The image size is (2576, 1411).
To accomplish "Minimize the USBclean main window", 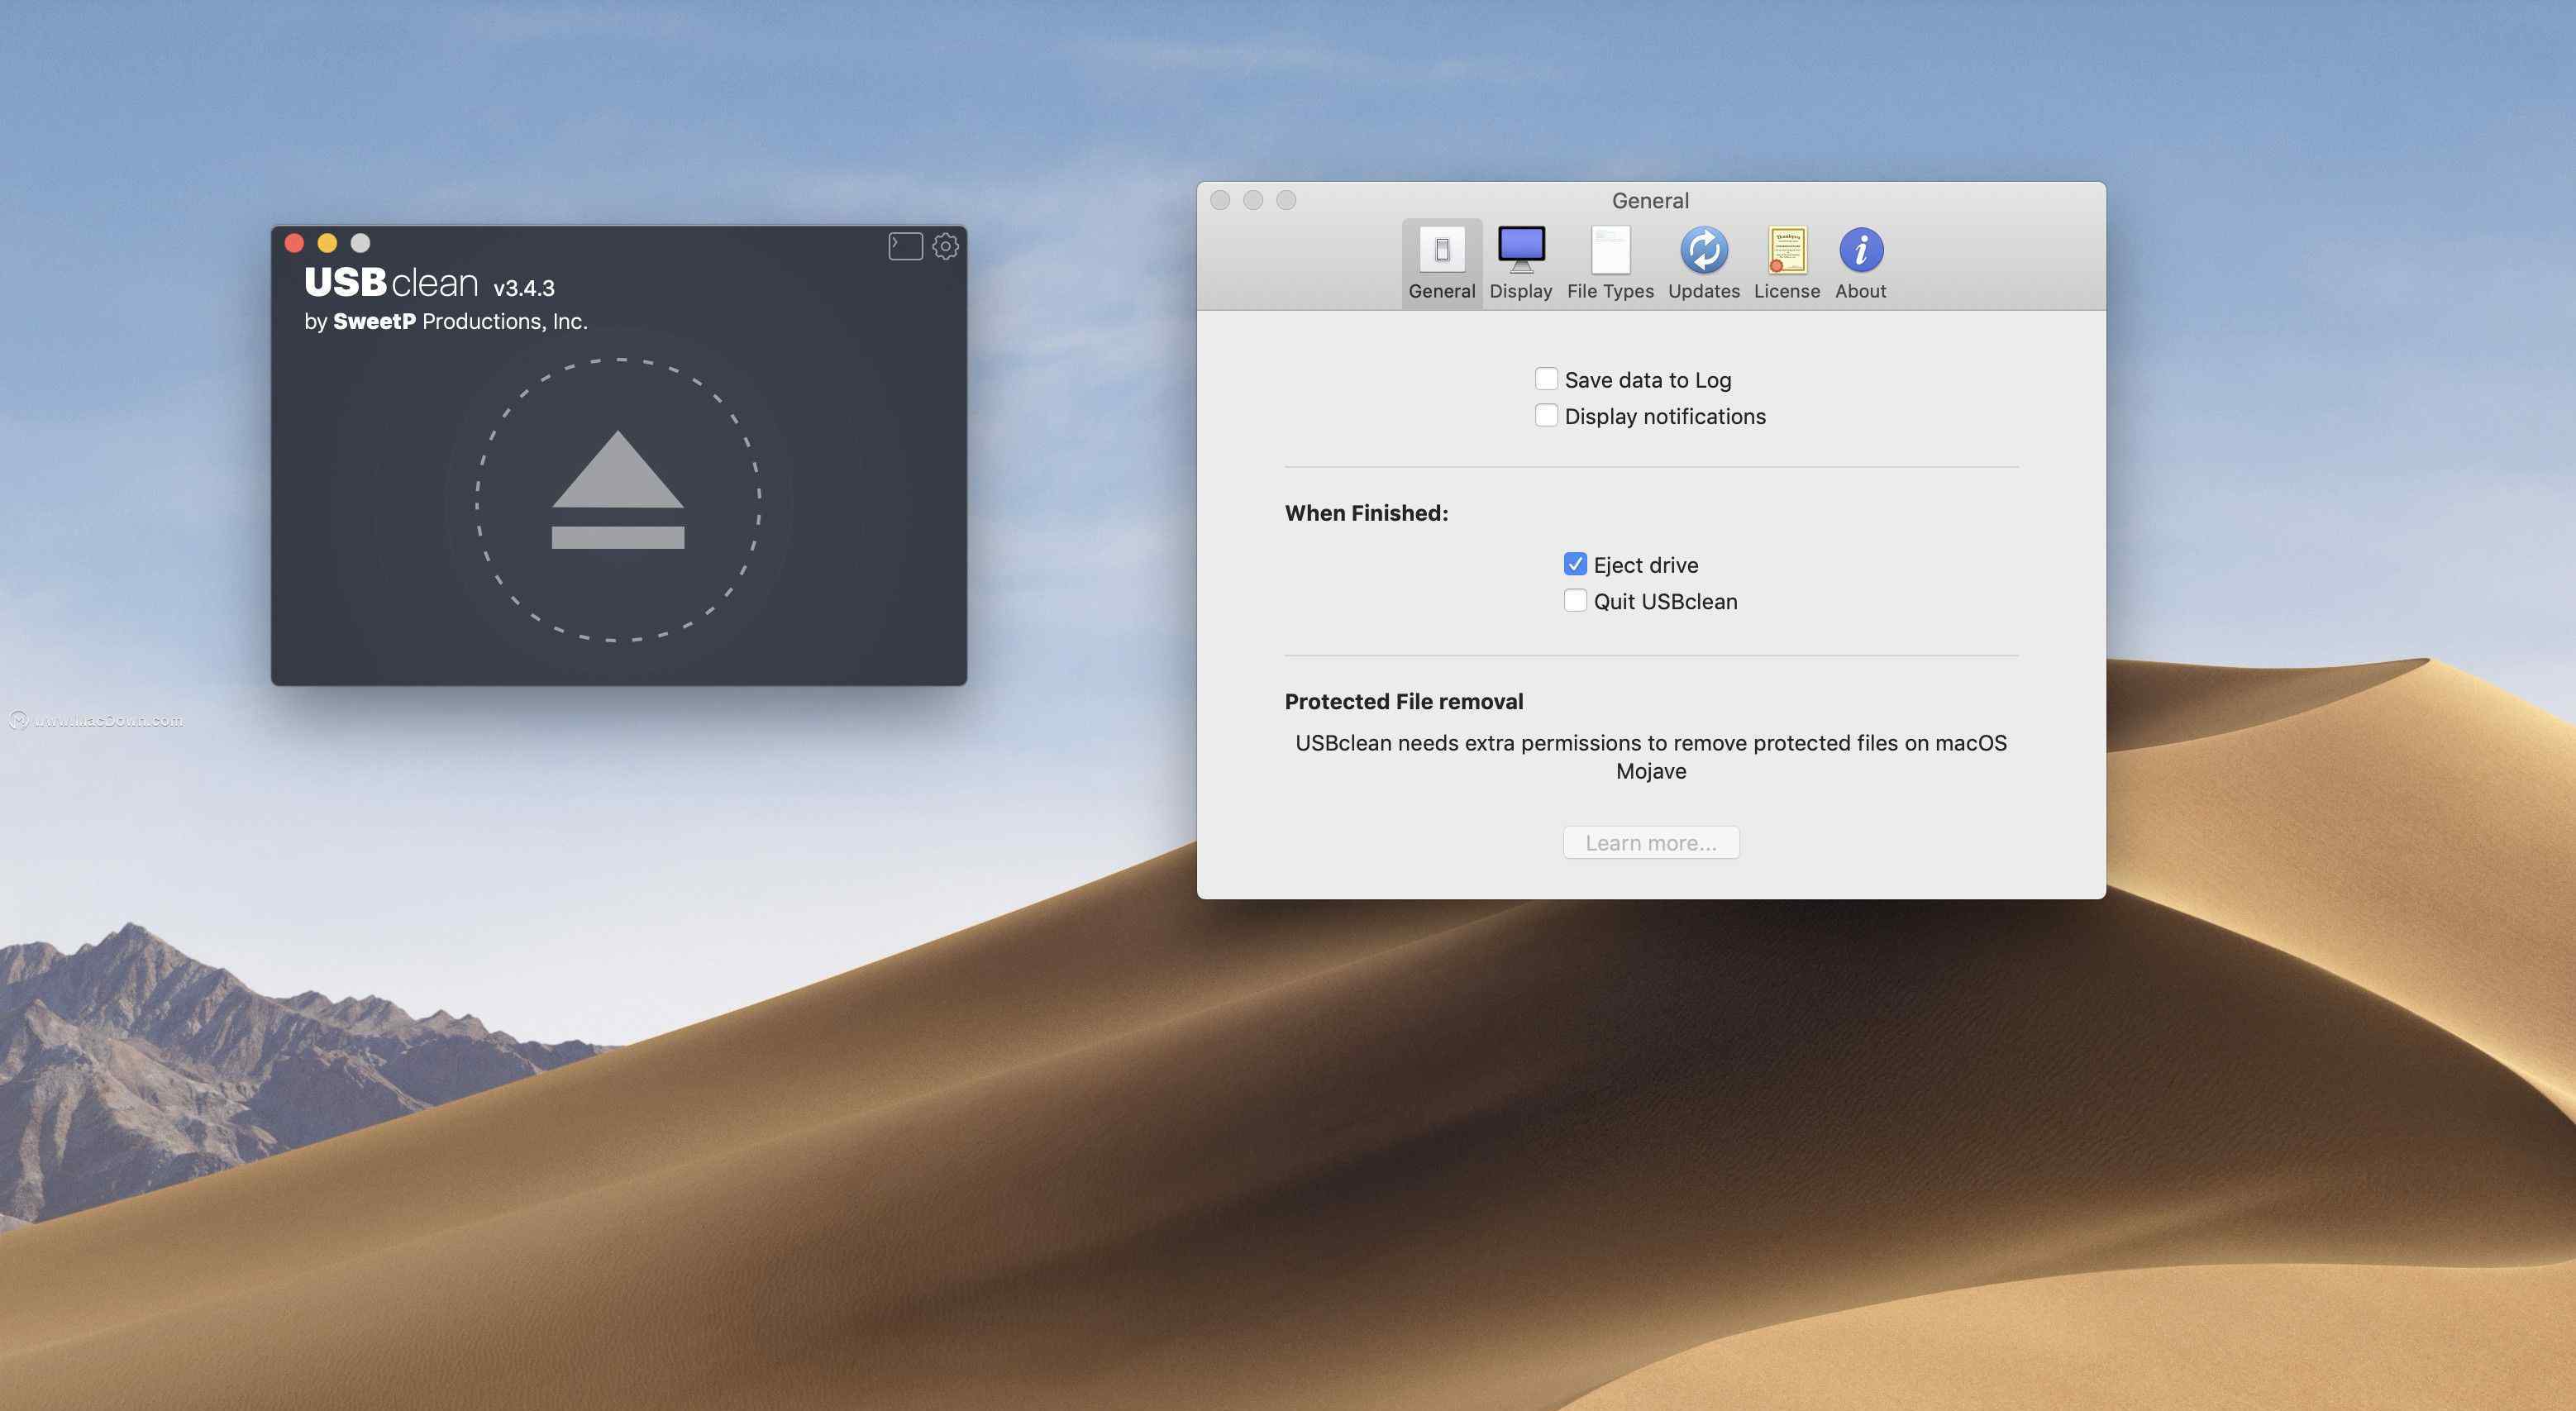I will [327, 243].
